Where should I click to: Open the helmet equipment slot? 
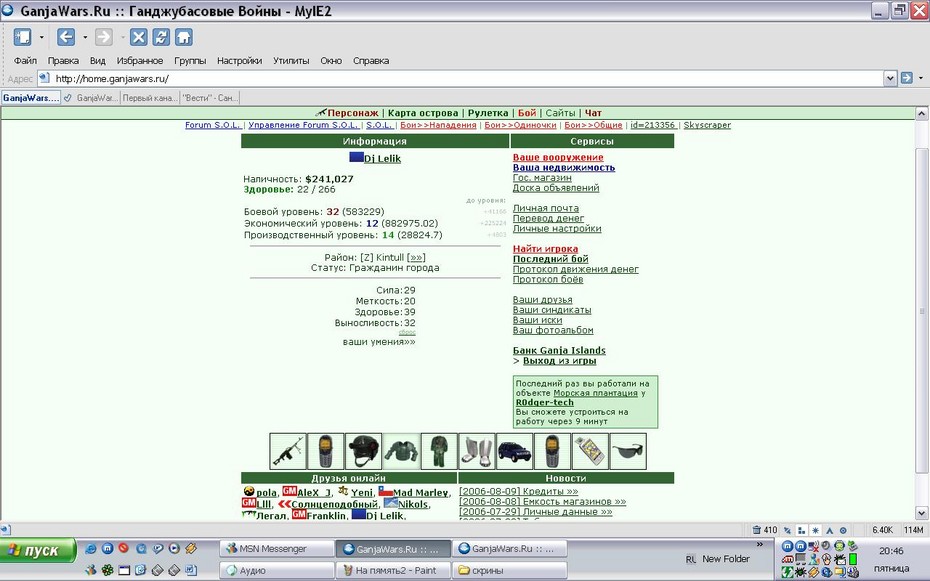click(x=364, y=451)
